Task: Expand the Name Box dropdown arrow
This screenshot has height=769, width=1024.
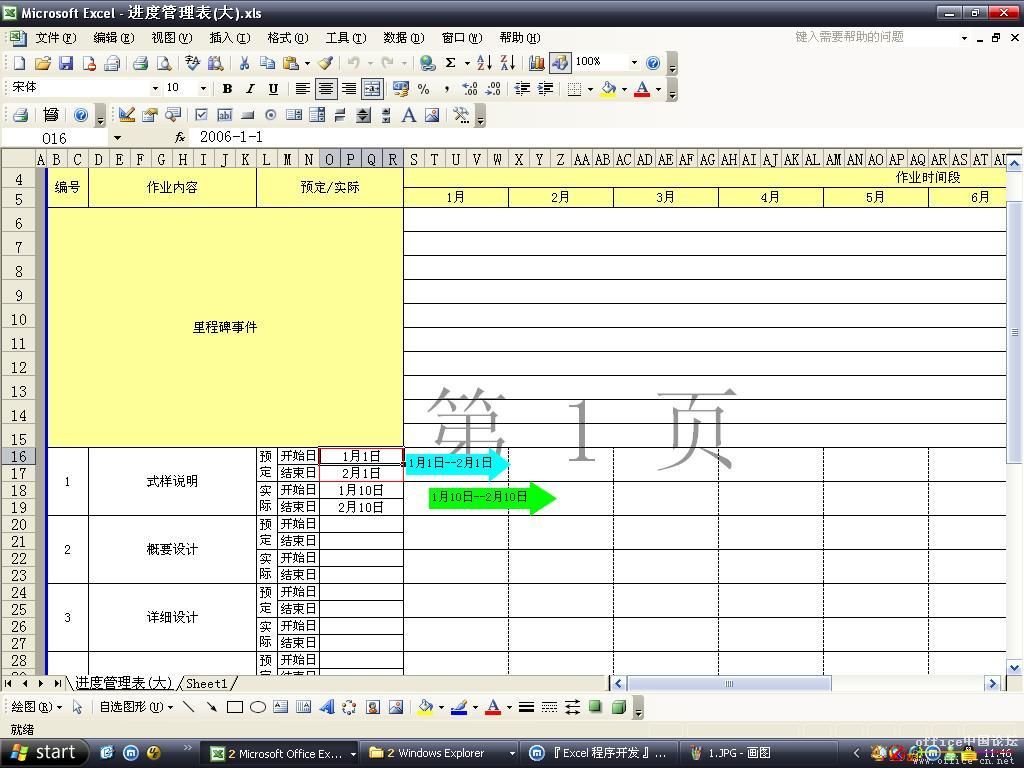Action: [x=118, y=138]
